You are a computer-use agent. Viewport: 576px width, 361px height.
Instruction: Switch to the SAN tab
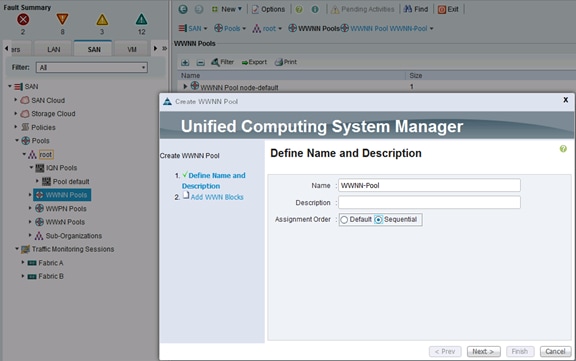94,49
